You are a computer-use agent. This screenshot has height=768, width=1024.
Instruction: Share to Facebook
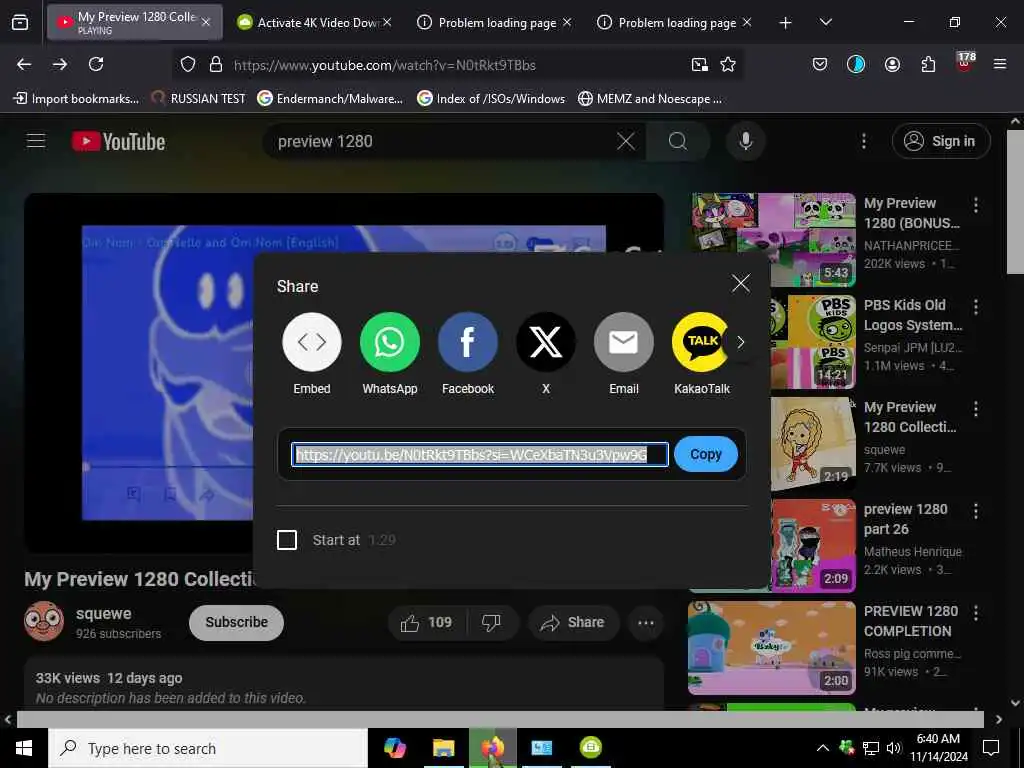click(x=468, y=342)
